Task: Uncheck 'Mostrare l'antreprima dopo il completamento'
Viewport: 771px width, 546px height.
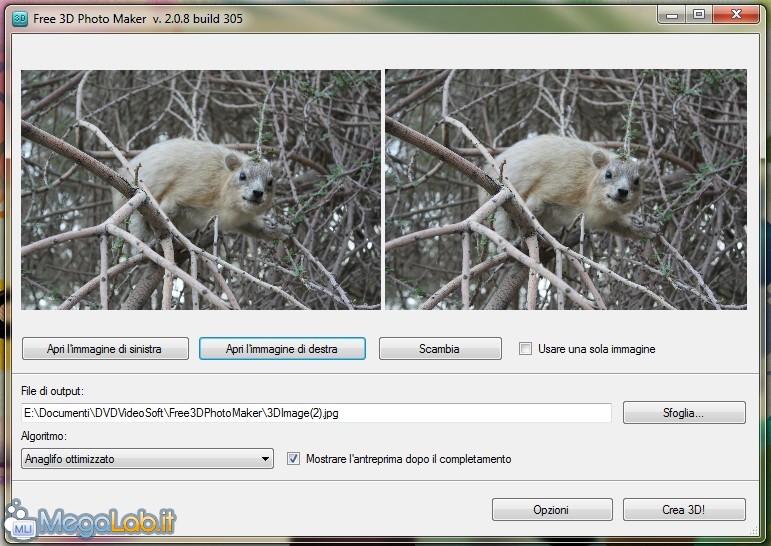Action: (x=294, y=459)
